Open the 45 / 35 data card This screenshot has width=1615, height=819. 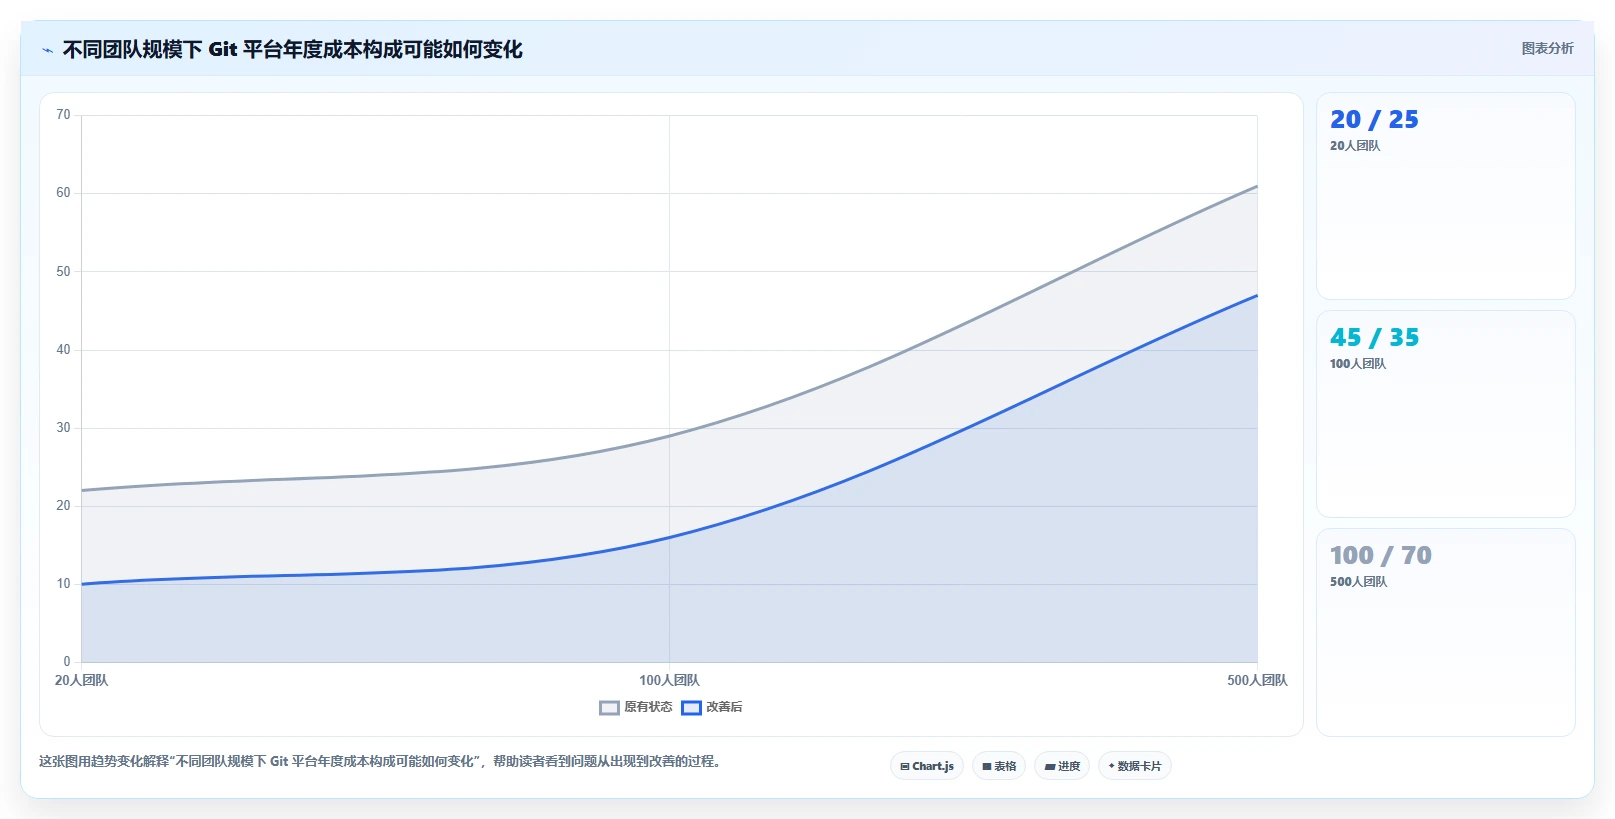click(1445, 414)
